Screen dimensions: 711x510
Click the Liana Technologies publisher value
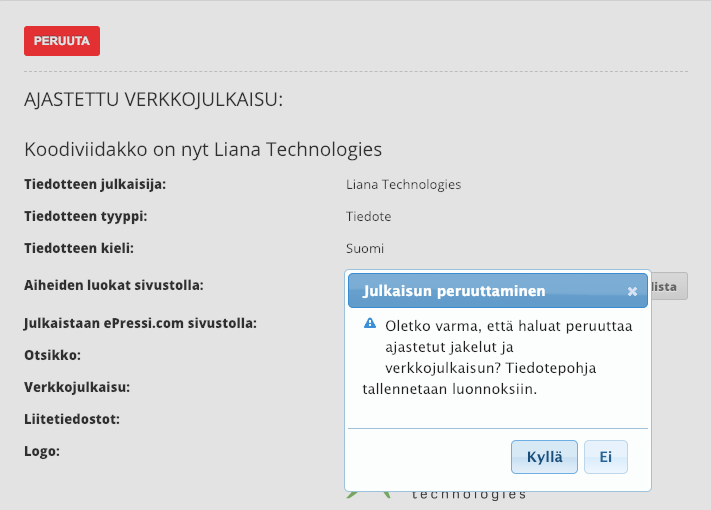tap(403, 185)
